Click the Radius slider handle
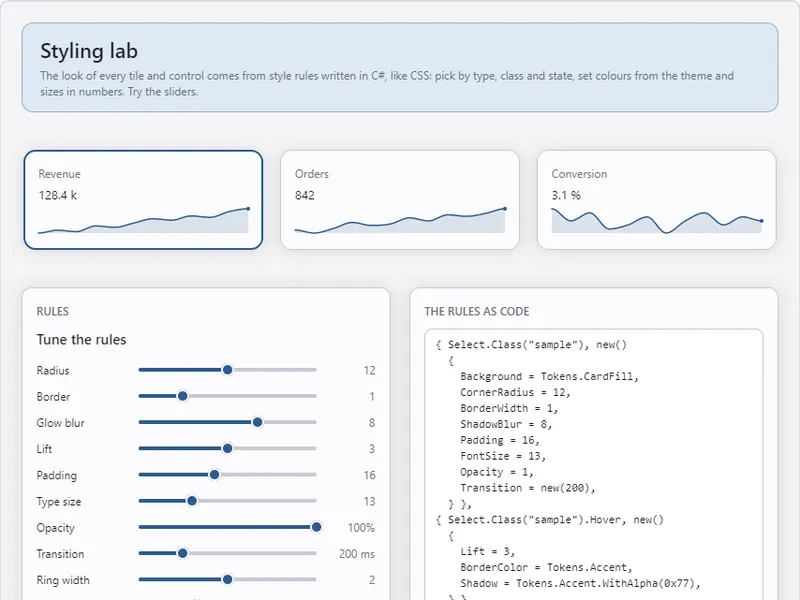Image resolution: width=800 pixels, height=600 pixels. point(228,370)
